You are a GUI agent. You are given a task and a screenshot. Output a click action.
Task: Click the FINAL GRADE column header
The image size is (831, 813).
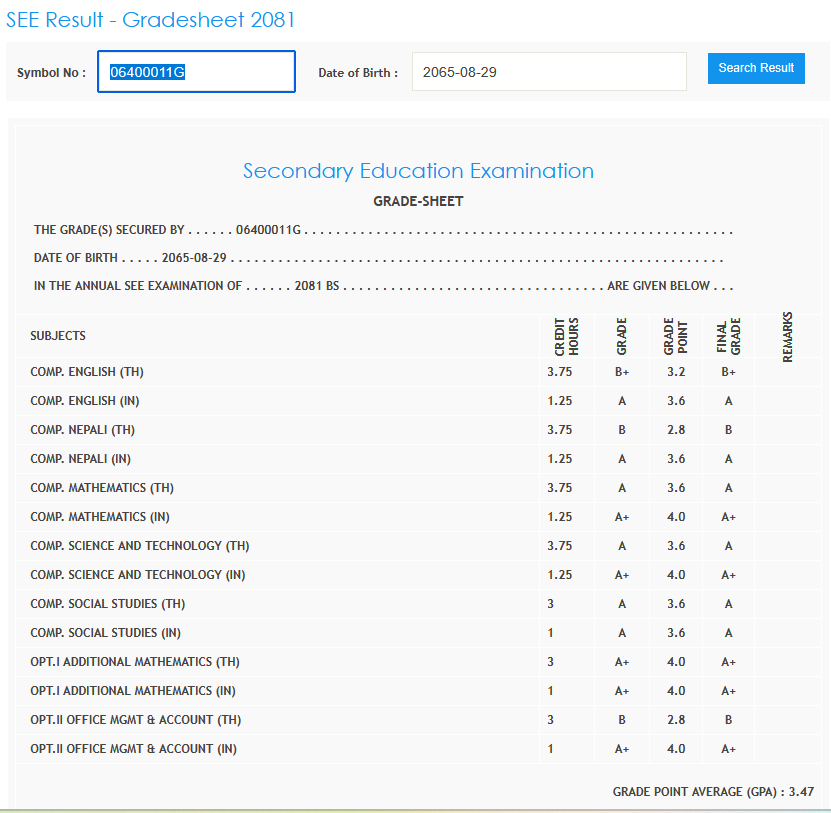point(728,337)
